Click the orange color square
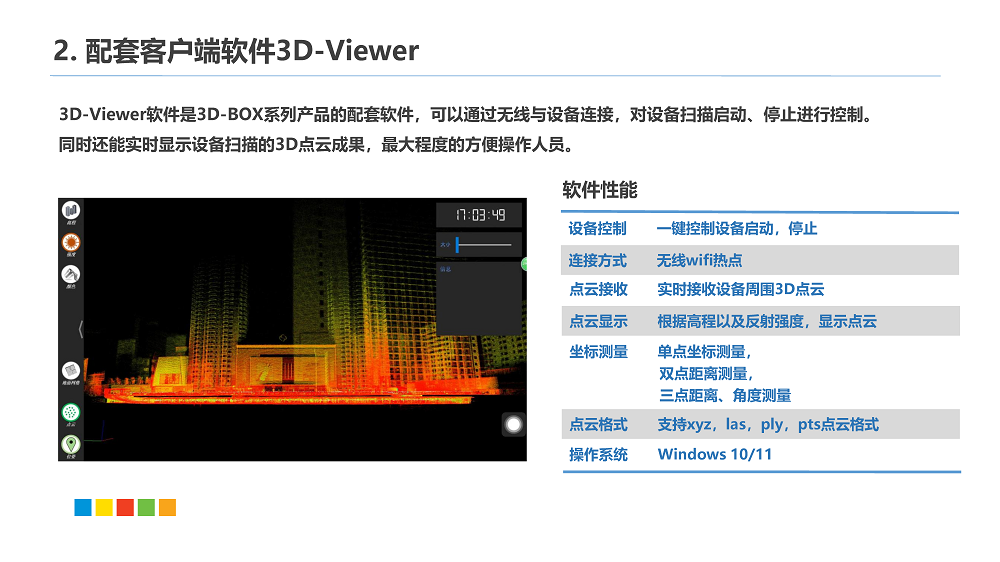 (x=167, y=507)
